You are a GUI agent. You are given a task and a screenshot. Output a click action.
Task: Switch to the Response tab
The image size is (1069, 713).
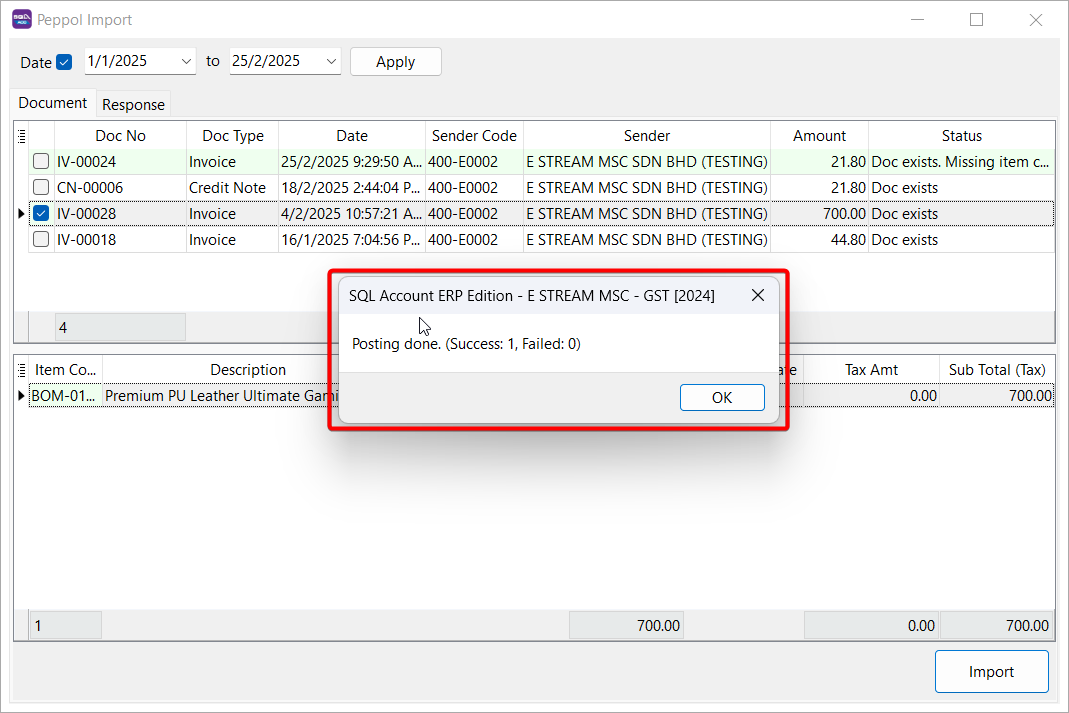click(x=133, y=105)
